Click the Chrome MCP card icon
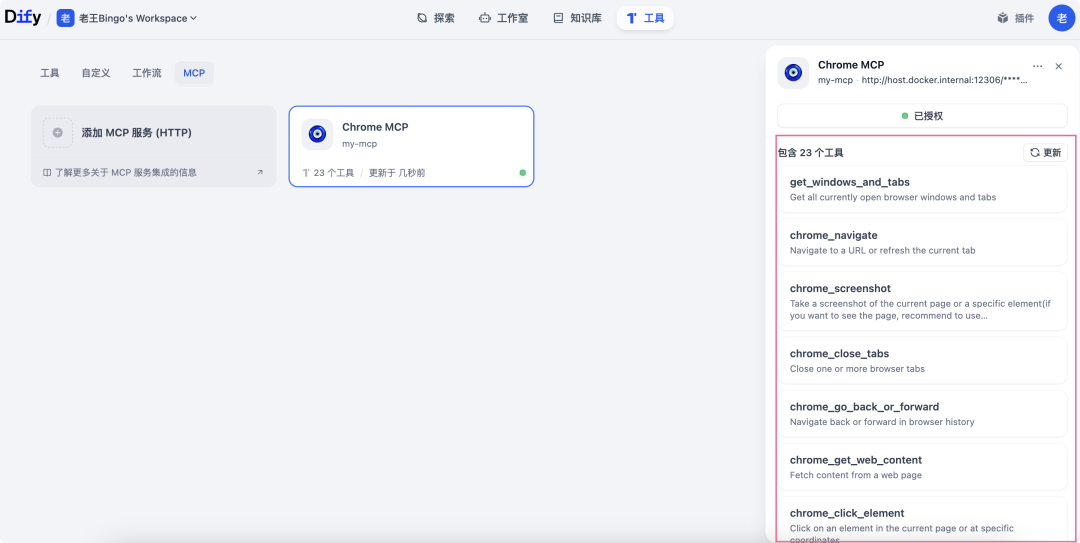1080x543 pixels. (x=318, y=134)
